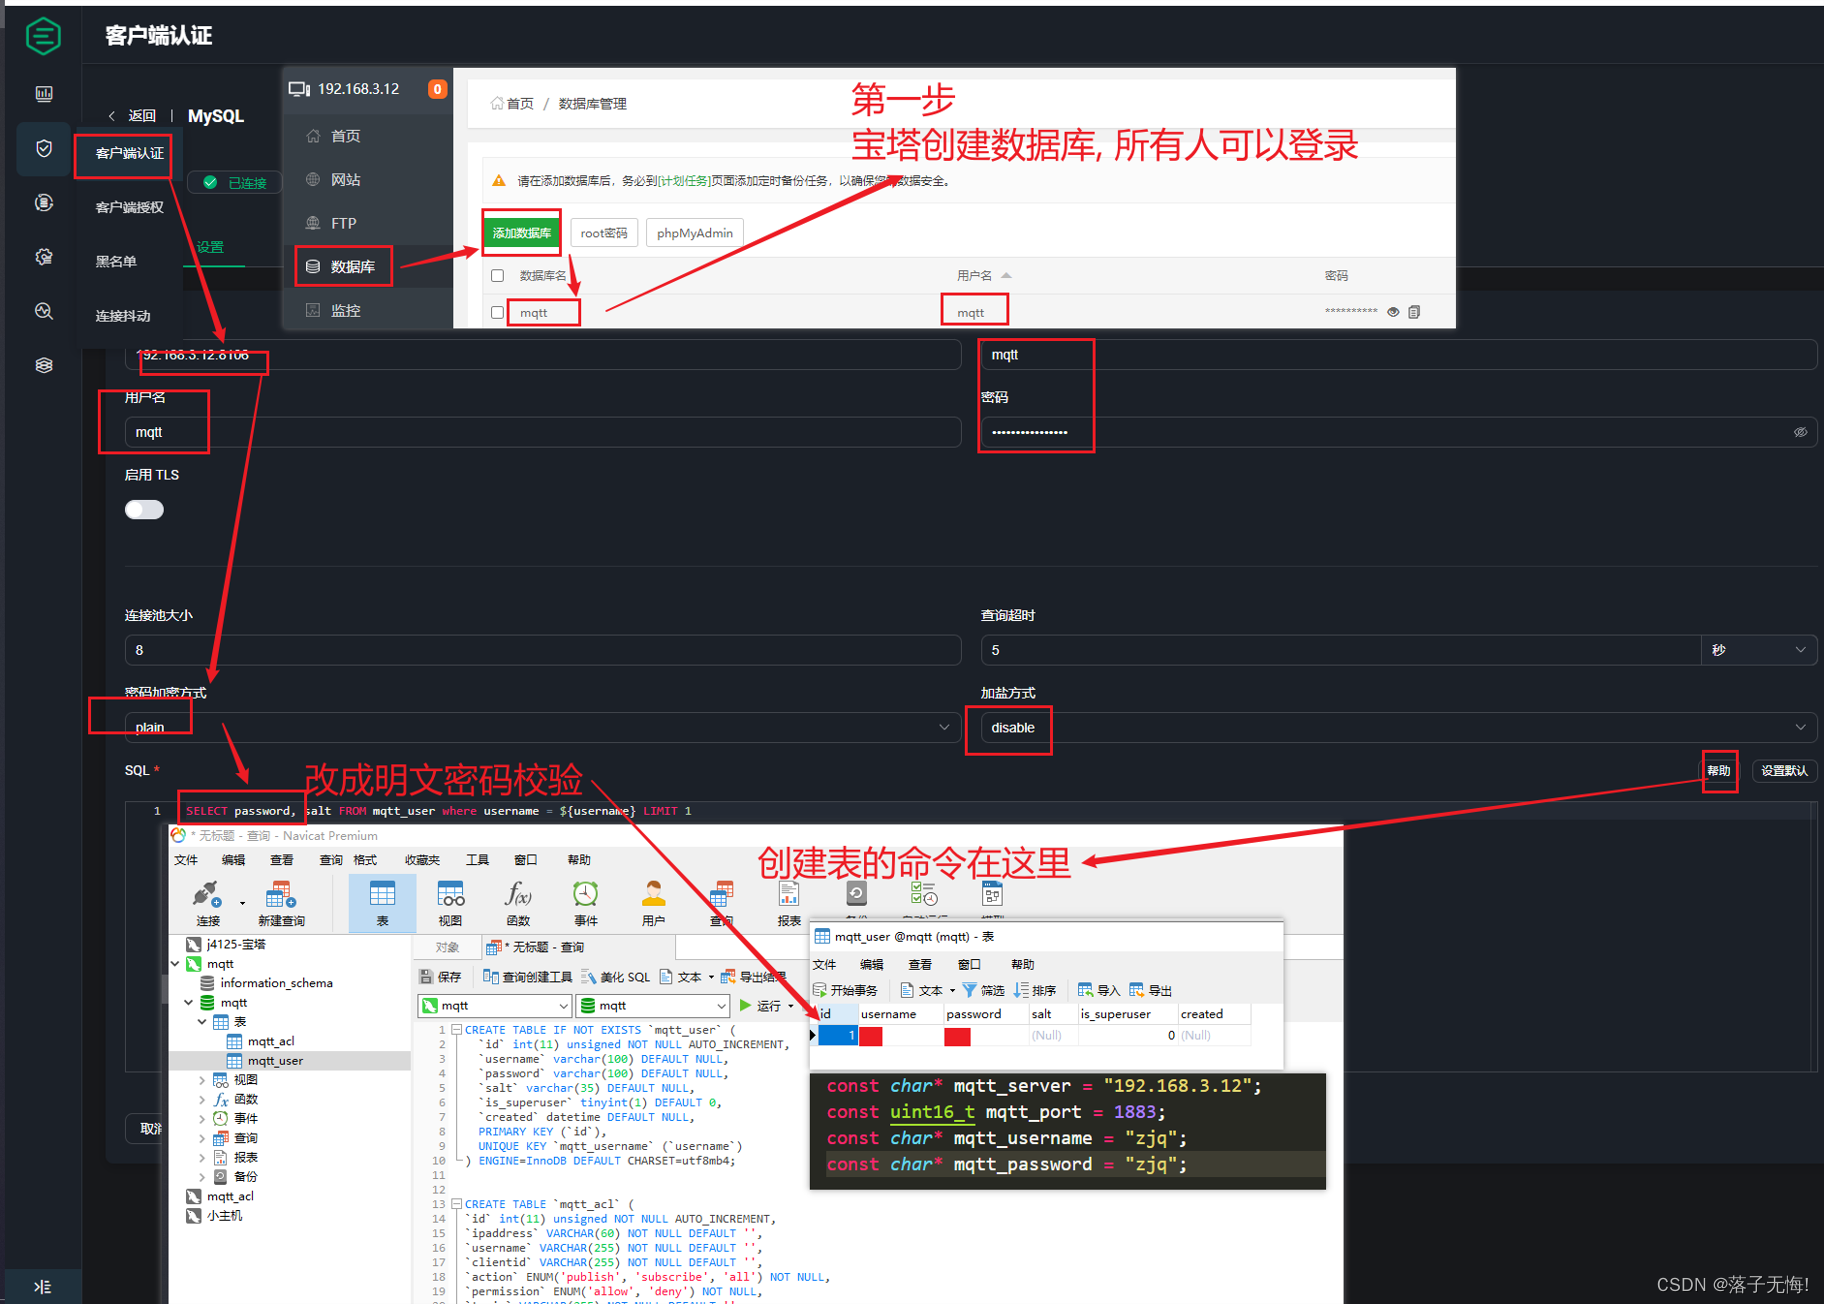Click 添加数据库 add database button
Viewport: 1824px width, 1304px height.
tap(521, 233)
